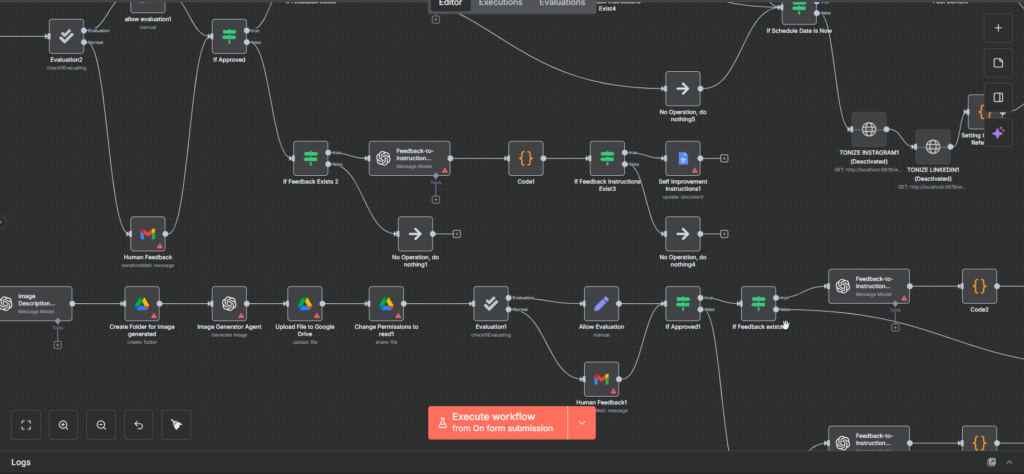Image resolution: width=1024 pixels, height=474 pixels.
Task: Switch to the Editor tab
Action: [451, 4]
